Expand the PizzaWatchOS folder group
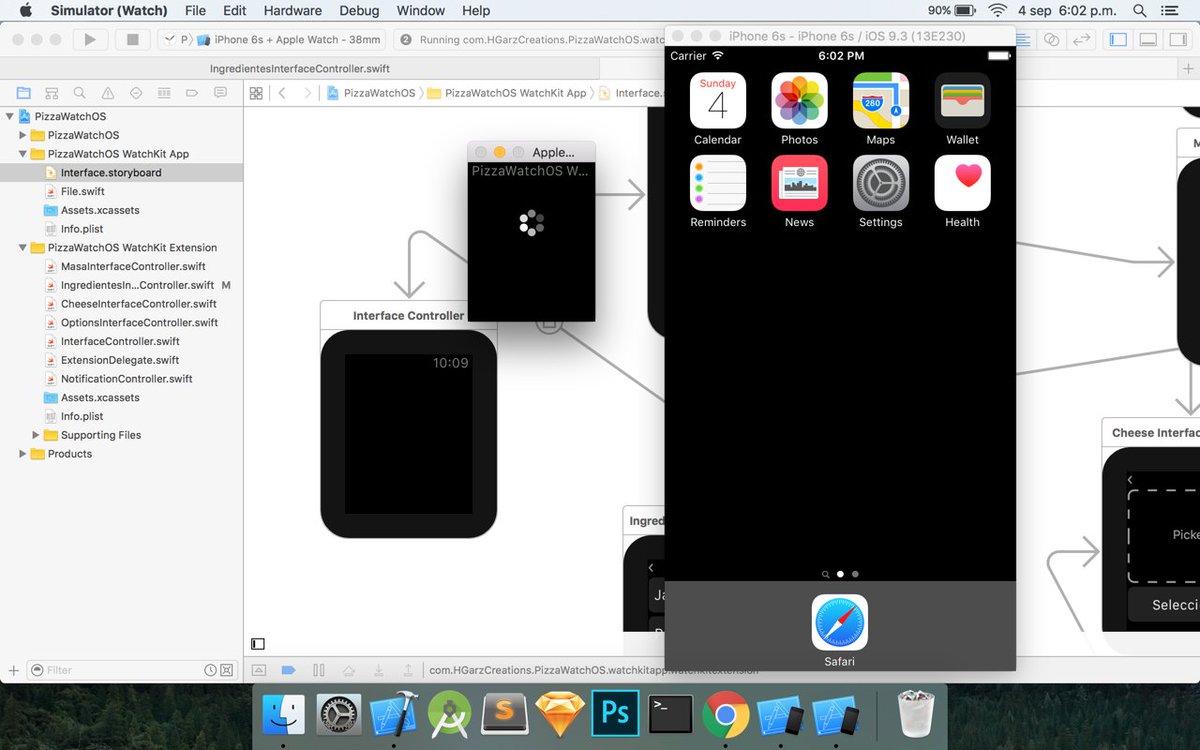Image resolution: width=1200 pixels, height=750 pixels. 23,135
